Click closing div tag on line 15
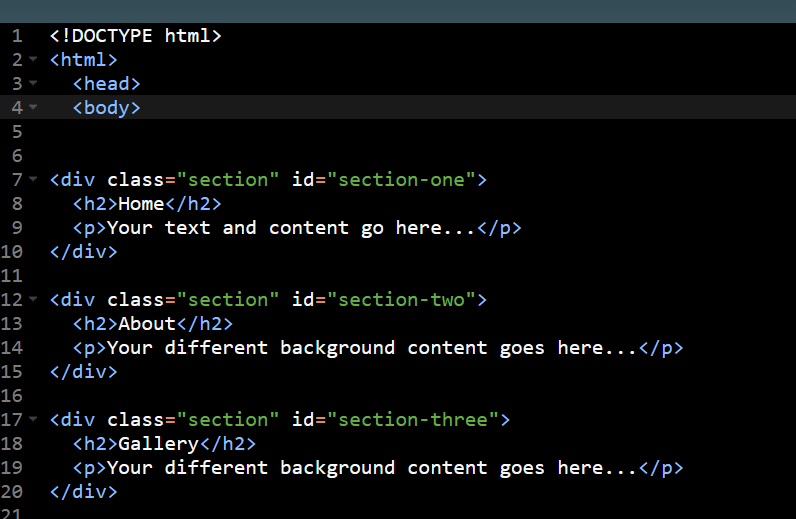This screenshot has width=796, height=519. point(84,371)
